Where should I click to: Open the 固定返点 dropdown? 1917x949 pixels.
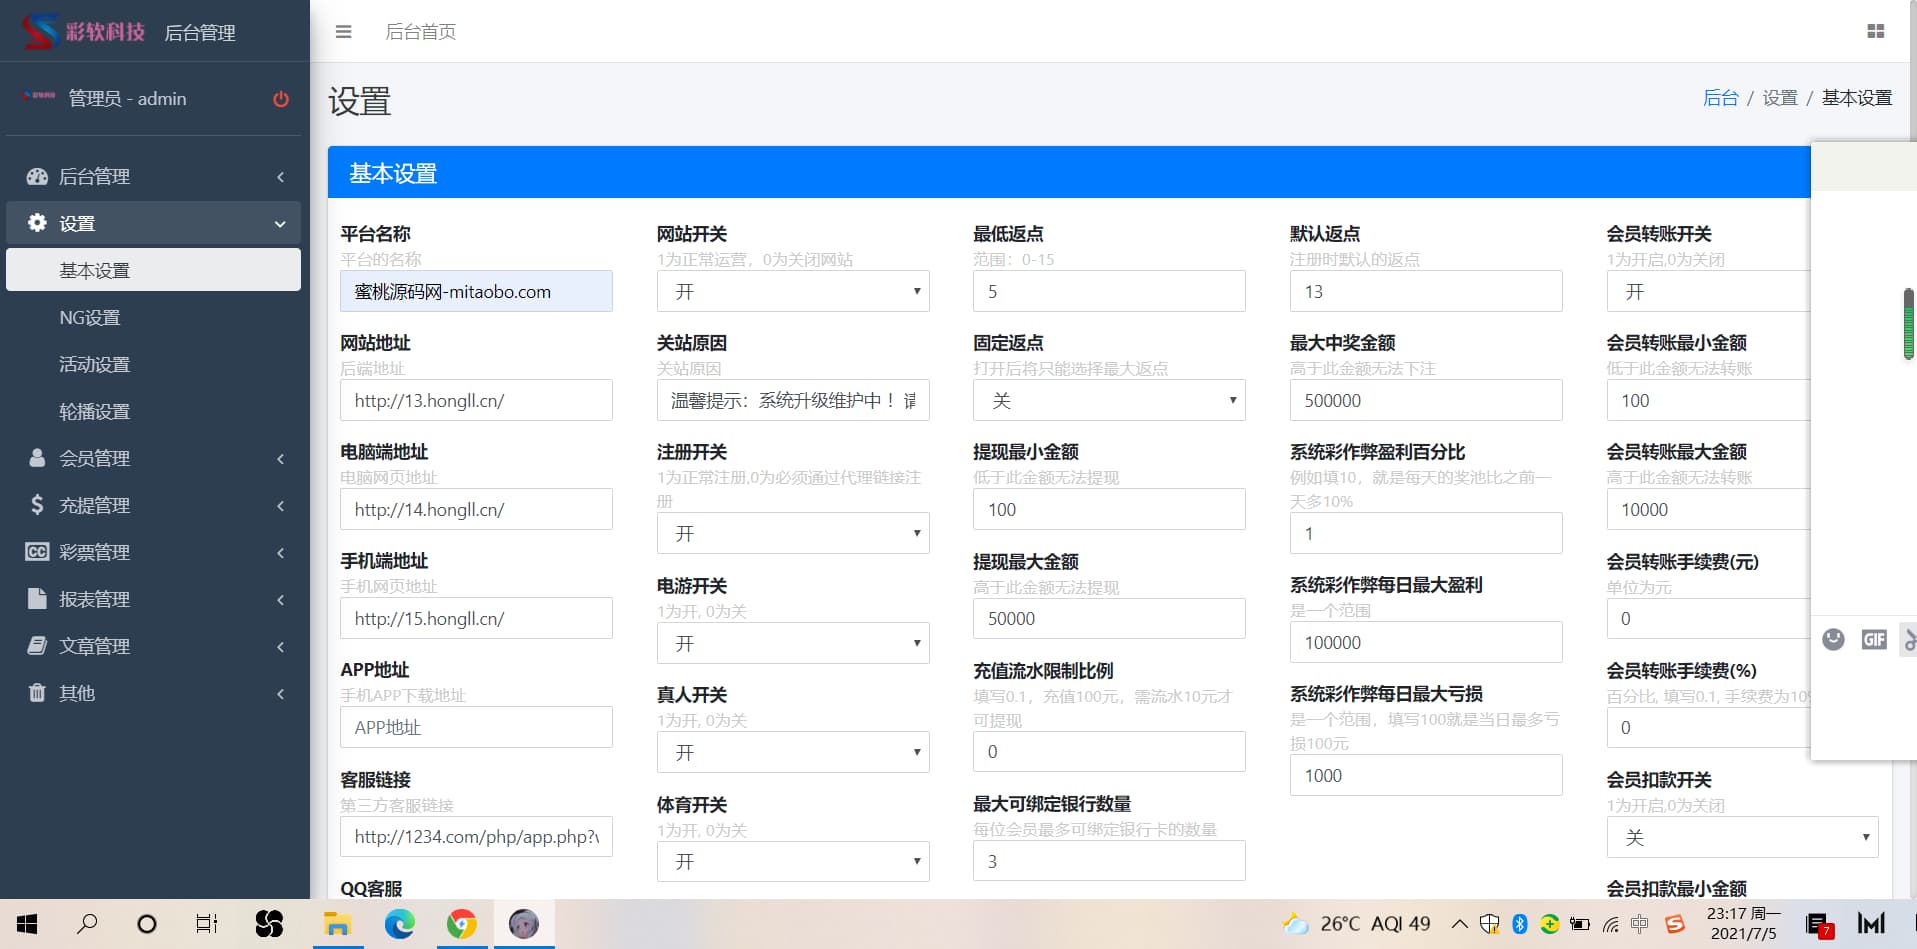1108,400
